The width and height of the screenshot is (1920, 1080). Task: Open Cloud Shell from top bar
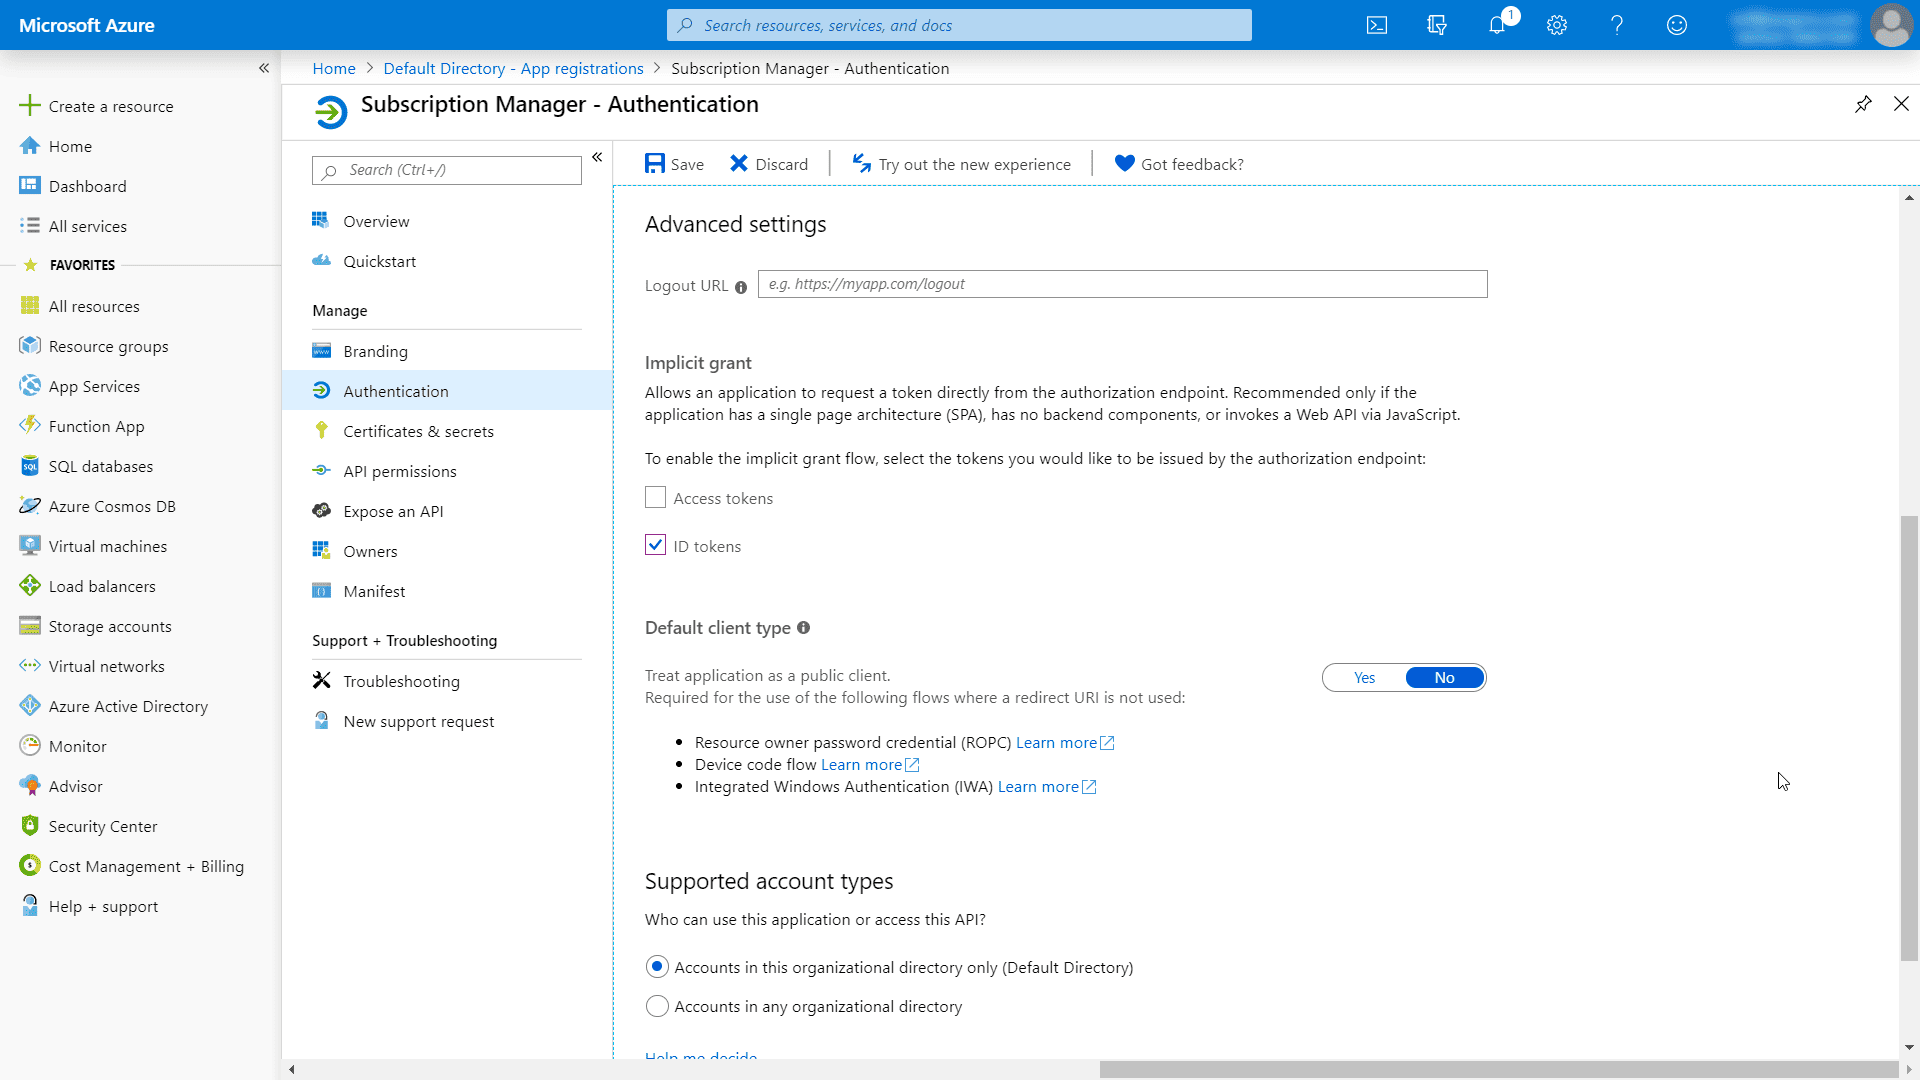click(1377, 25)
